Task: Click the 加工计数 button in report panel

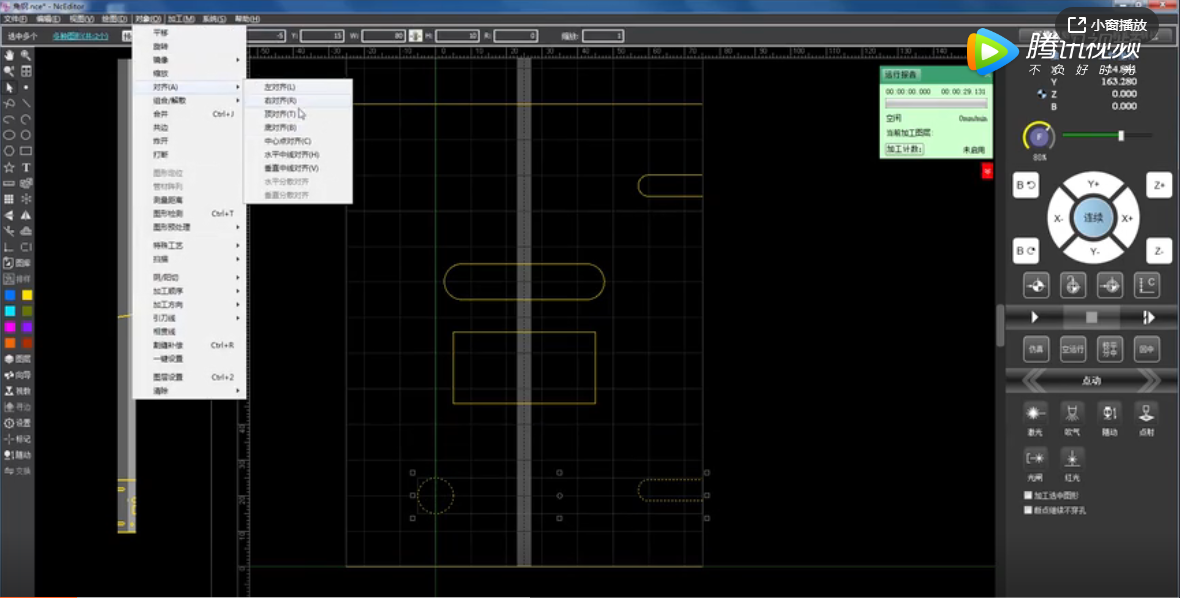Action: (x=904, y=149)
